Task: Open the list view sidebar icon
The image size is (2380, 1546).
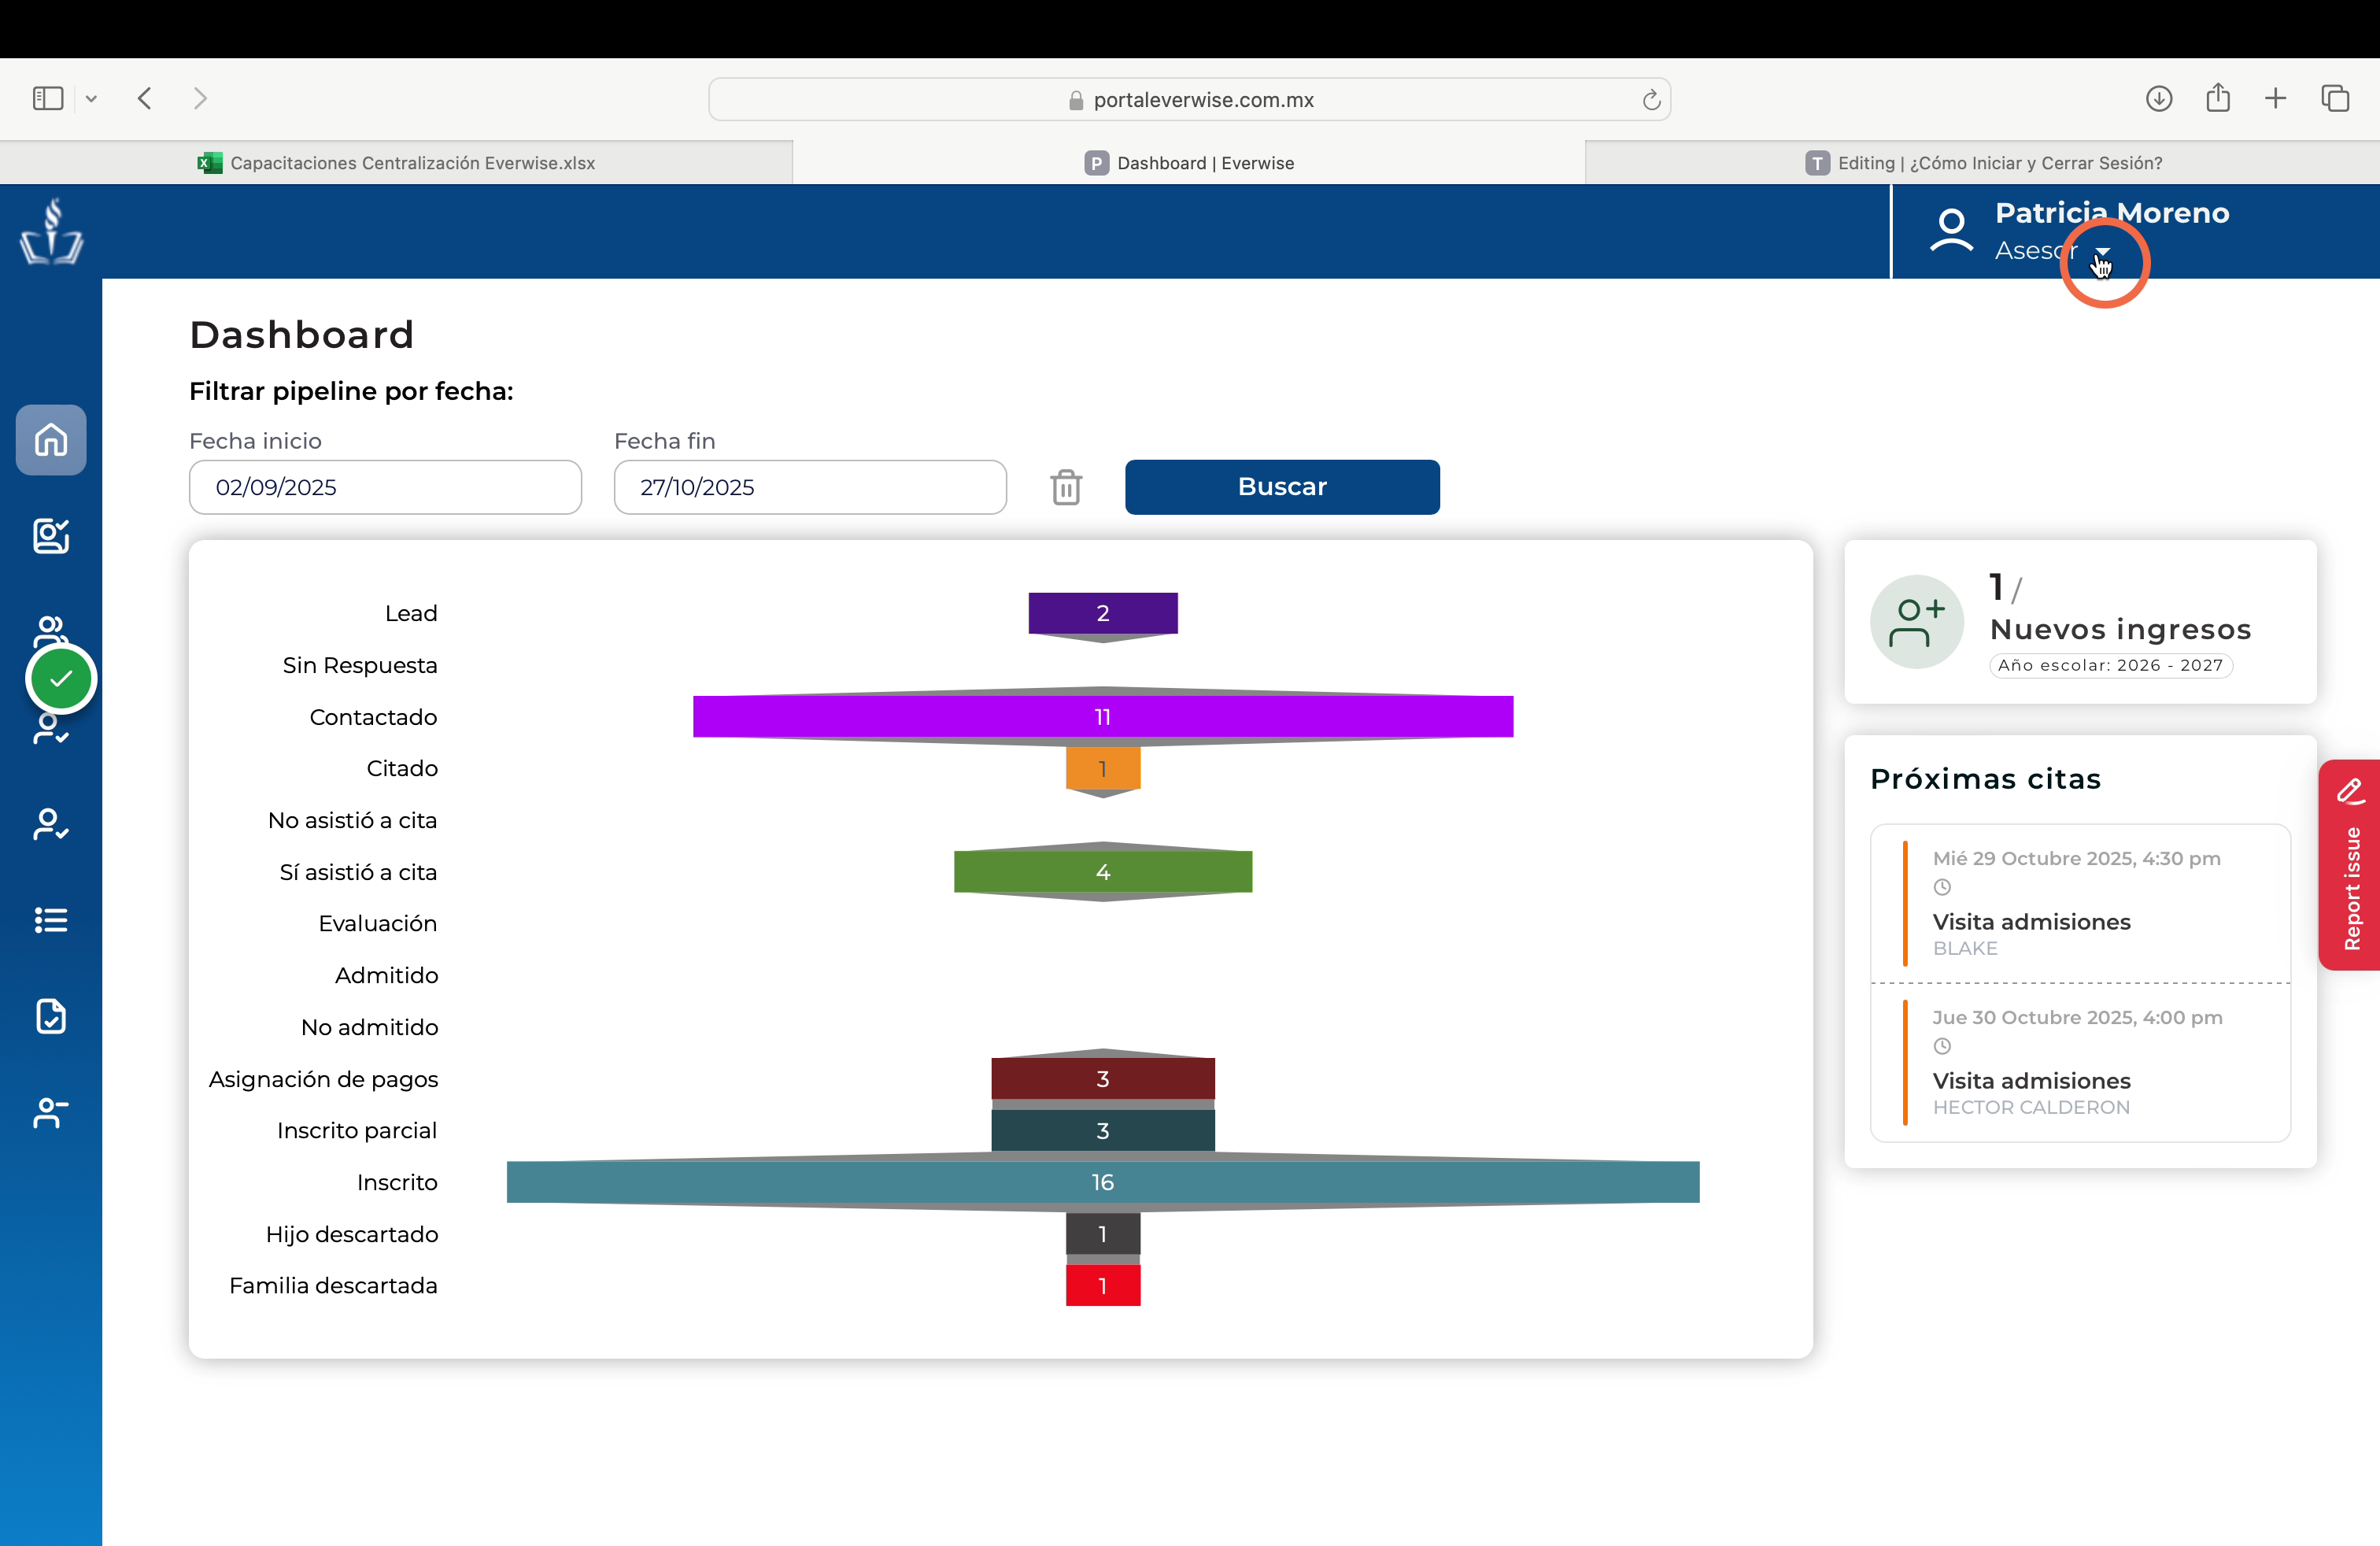Action: tap(51, 920)
